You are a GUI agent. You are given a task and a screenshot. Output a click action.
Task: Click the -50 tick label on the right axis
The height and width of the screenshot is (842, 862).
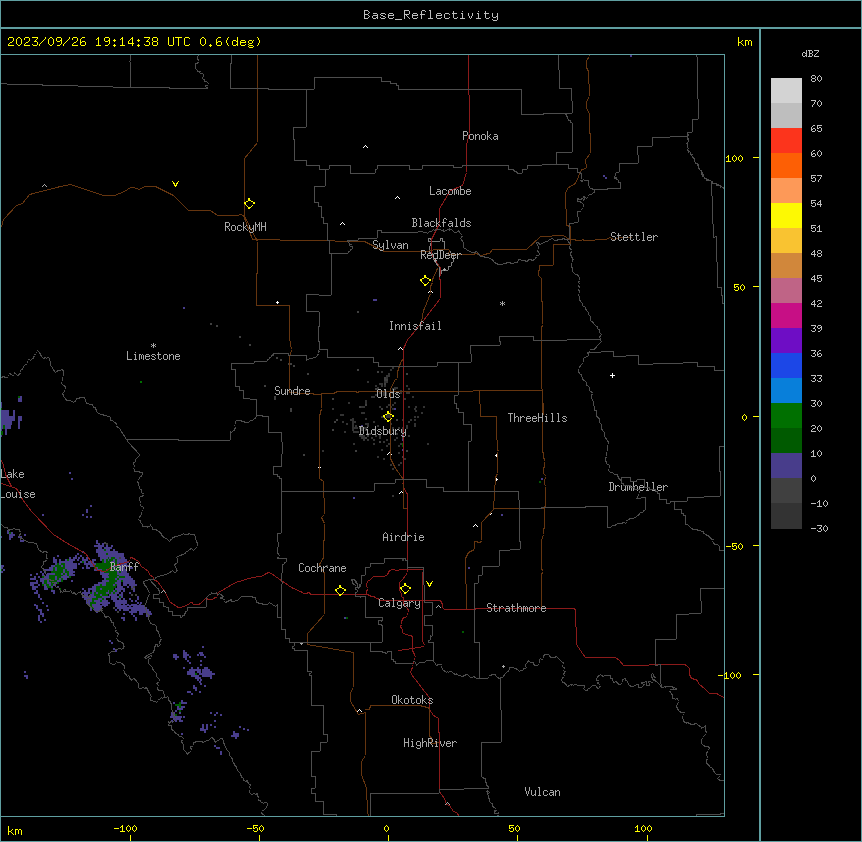click(x=734, y=546)
